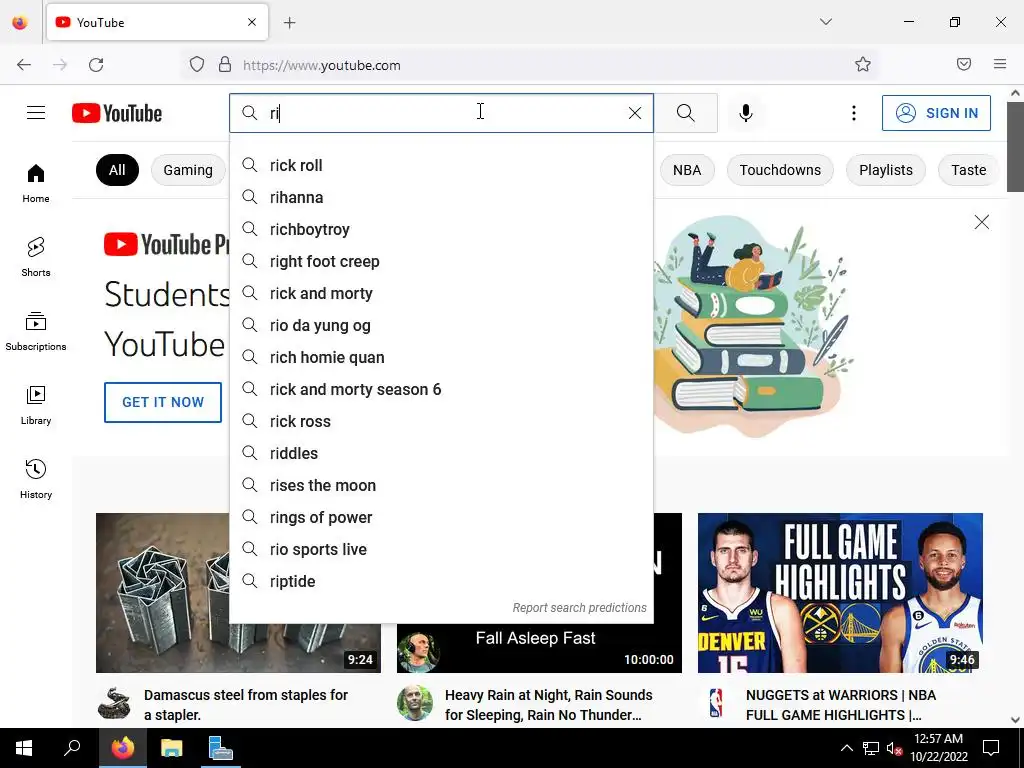Select the NBA filter chip
Viewport: 1024px width, 768px height.
(687, 170)
